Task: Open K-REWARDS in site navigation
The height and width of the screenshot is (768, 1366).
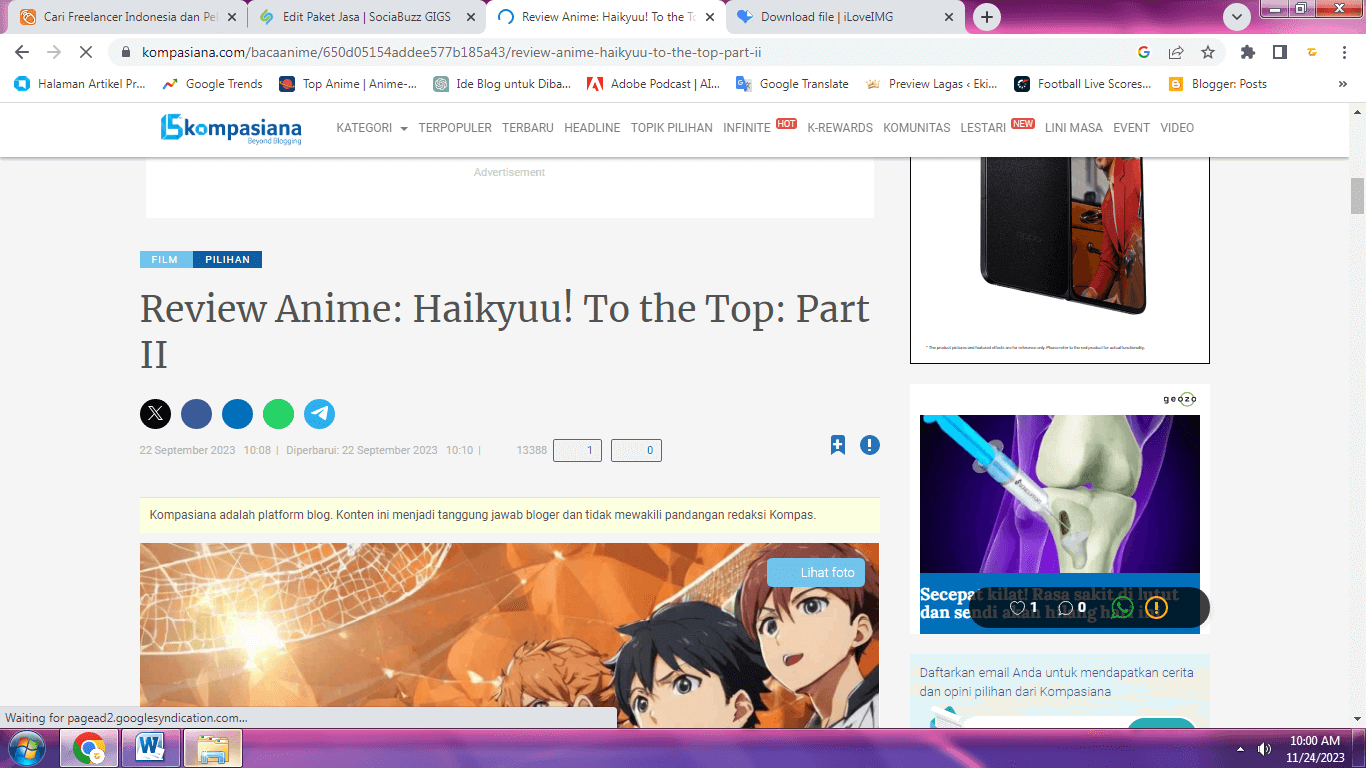Action: click(840, 128)
